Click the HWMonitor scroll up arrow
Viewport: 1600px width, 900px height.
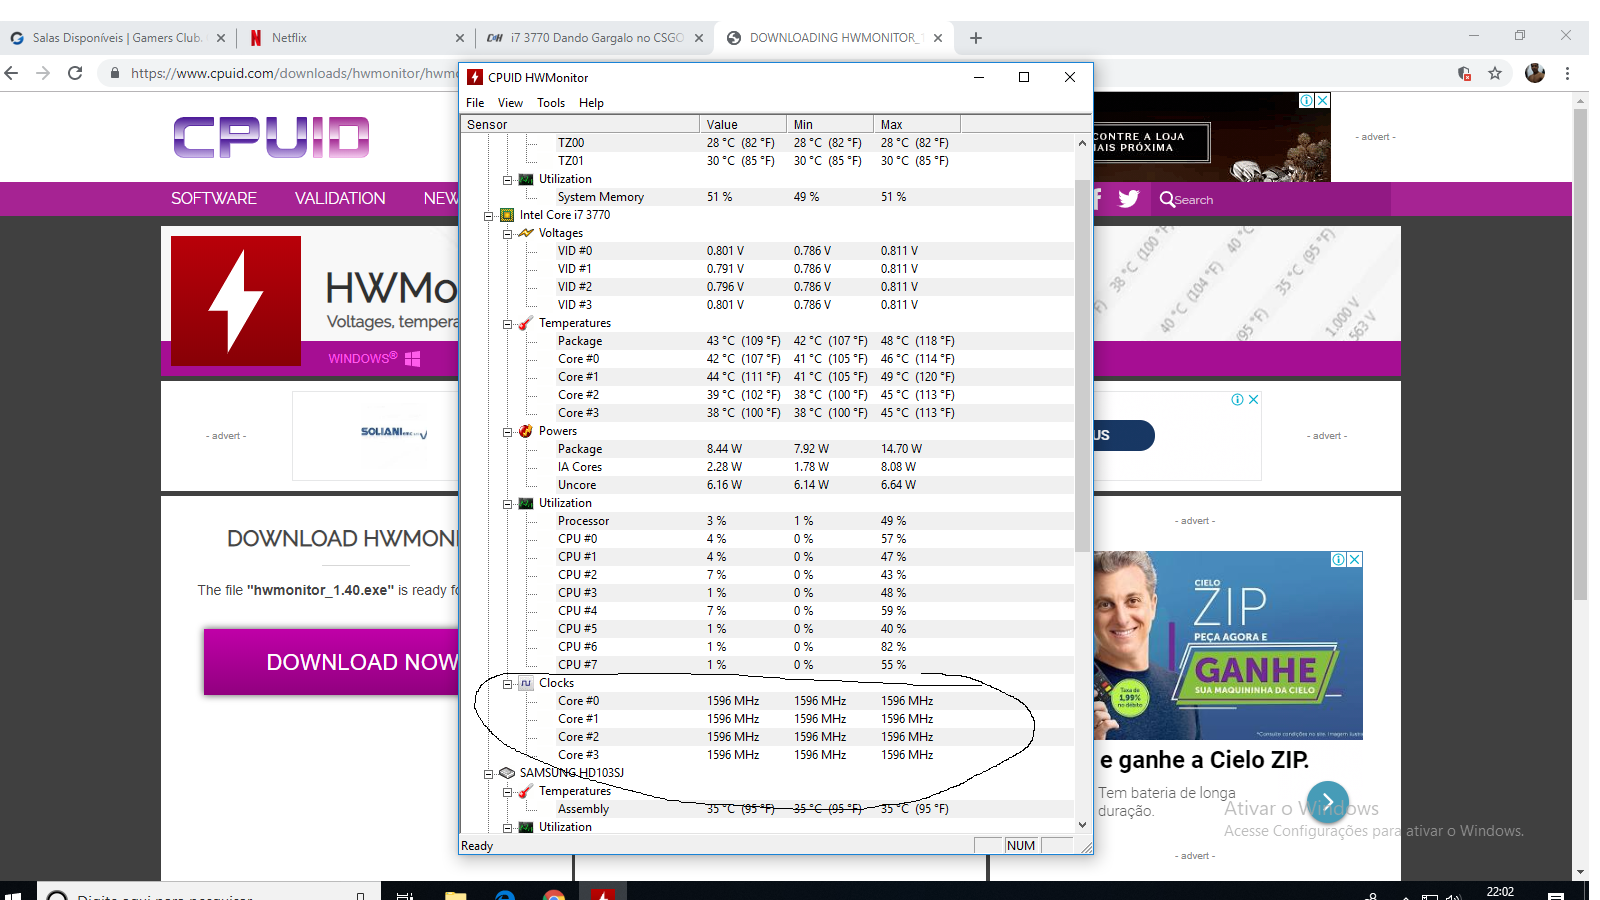[1082, 143]
